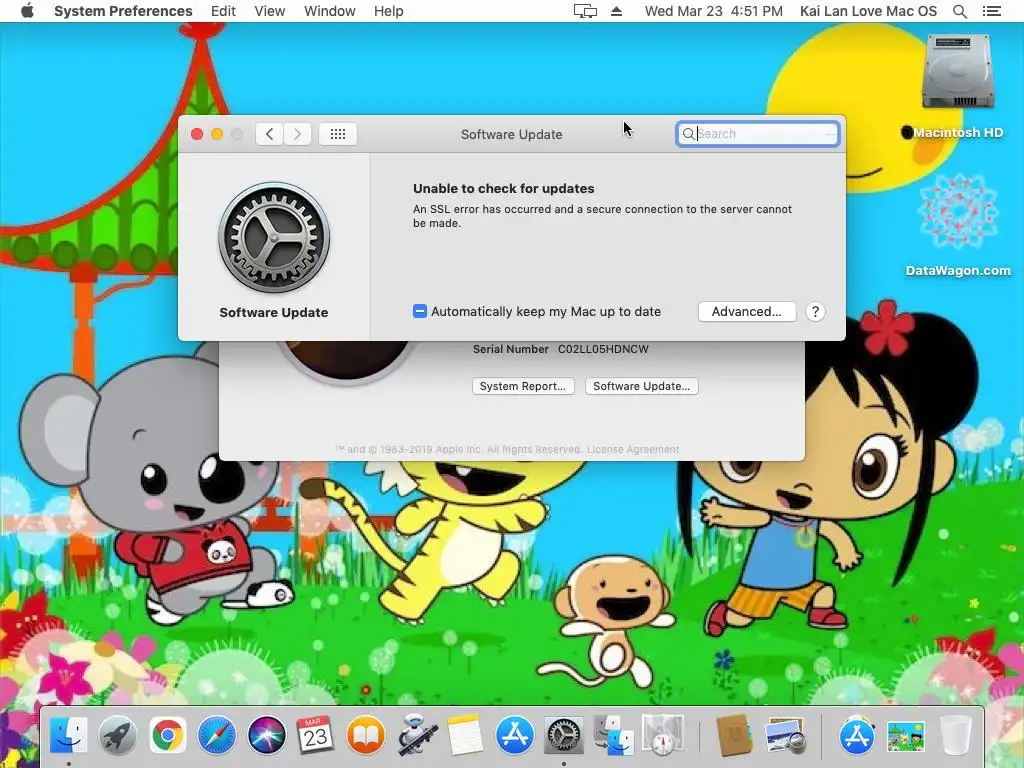This screenshot has width=1024, height=768.
Task: Open Finder from the Dock
Action: (x=69, y=735)
